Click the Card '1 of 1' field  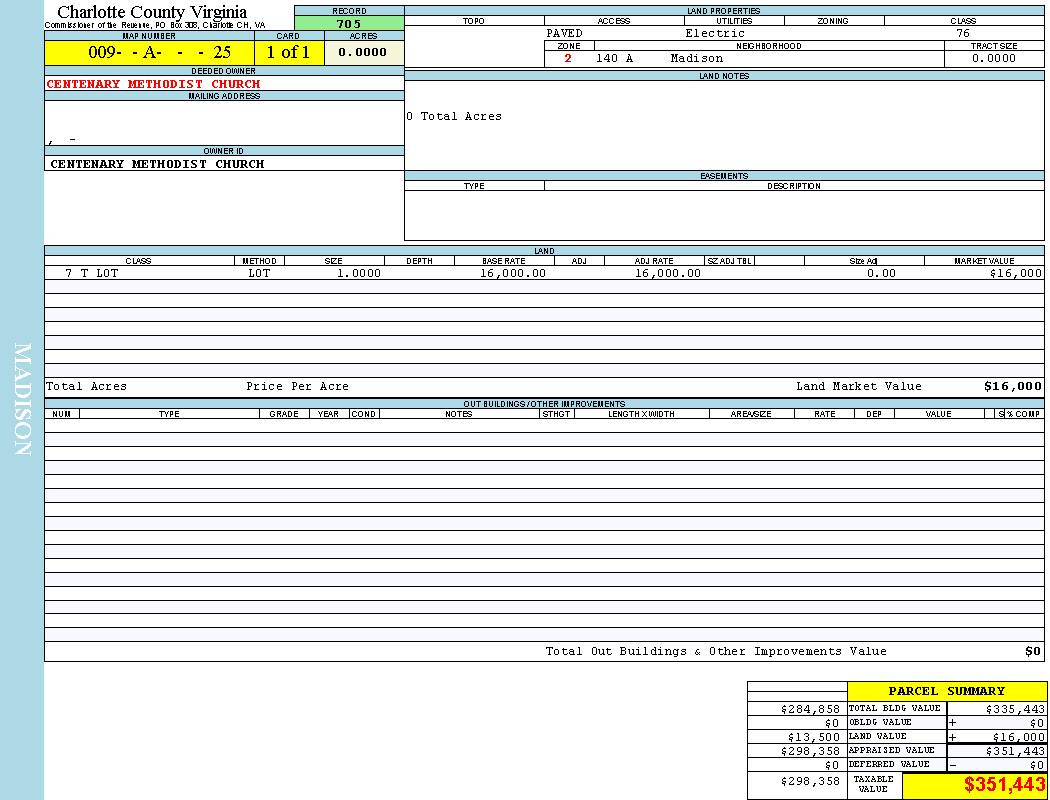point(288,53)
